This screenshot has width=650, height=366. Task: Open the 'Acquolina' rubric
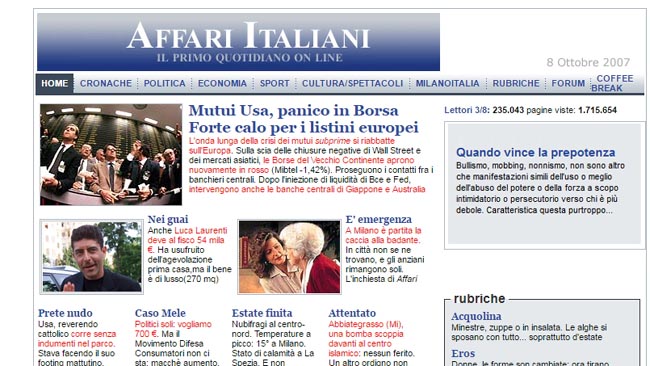(476, 316)
